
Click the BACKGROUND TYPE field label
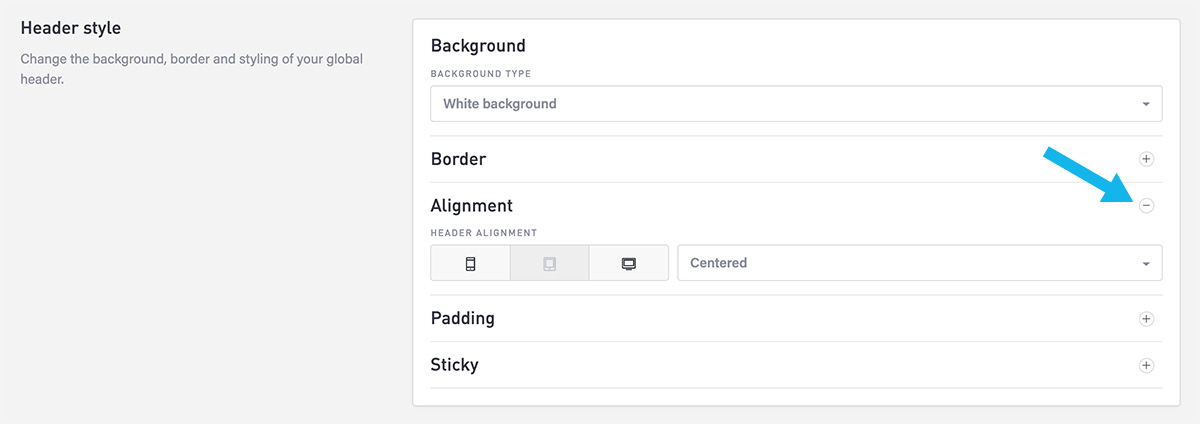click(481, 74)
